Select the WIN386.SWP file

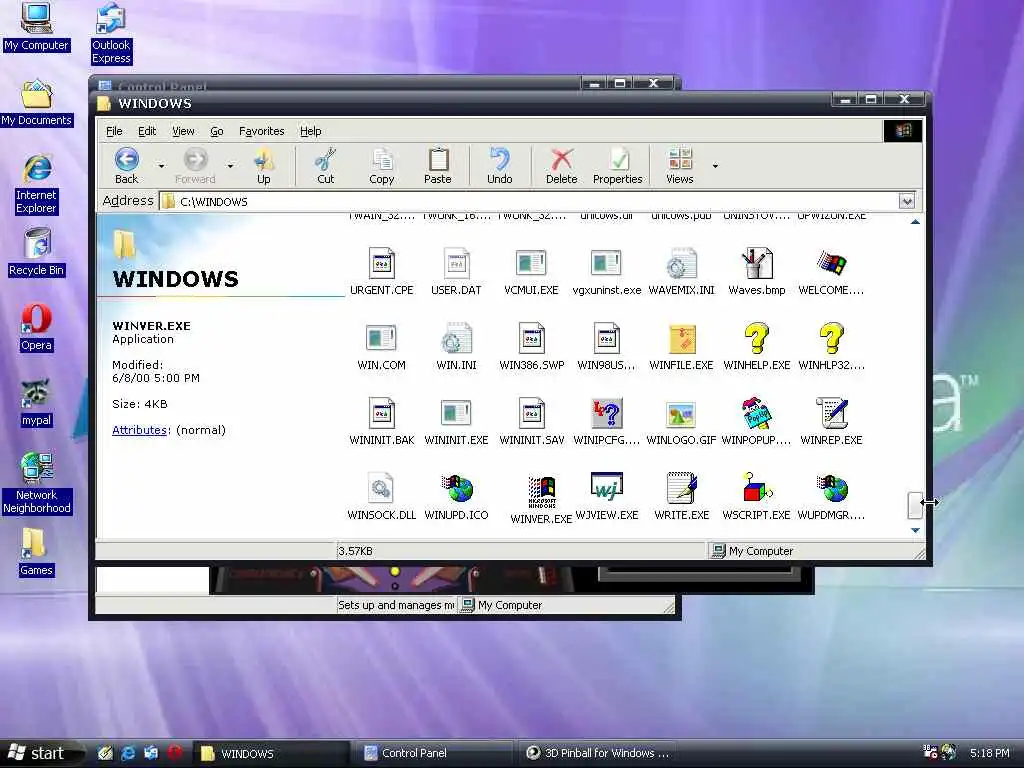531,347
